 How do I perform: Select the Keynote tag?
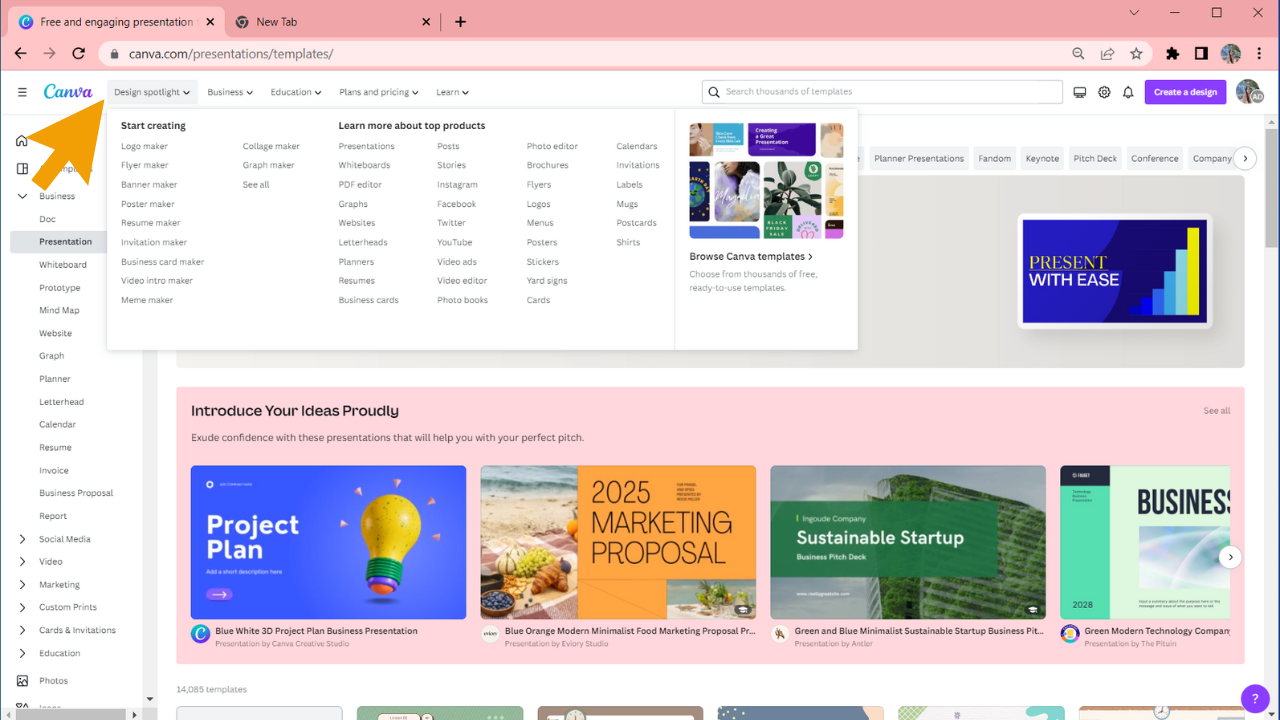(1042, 158)
